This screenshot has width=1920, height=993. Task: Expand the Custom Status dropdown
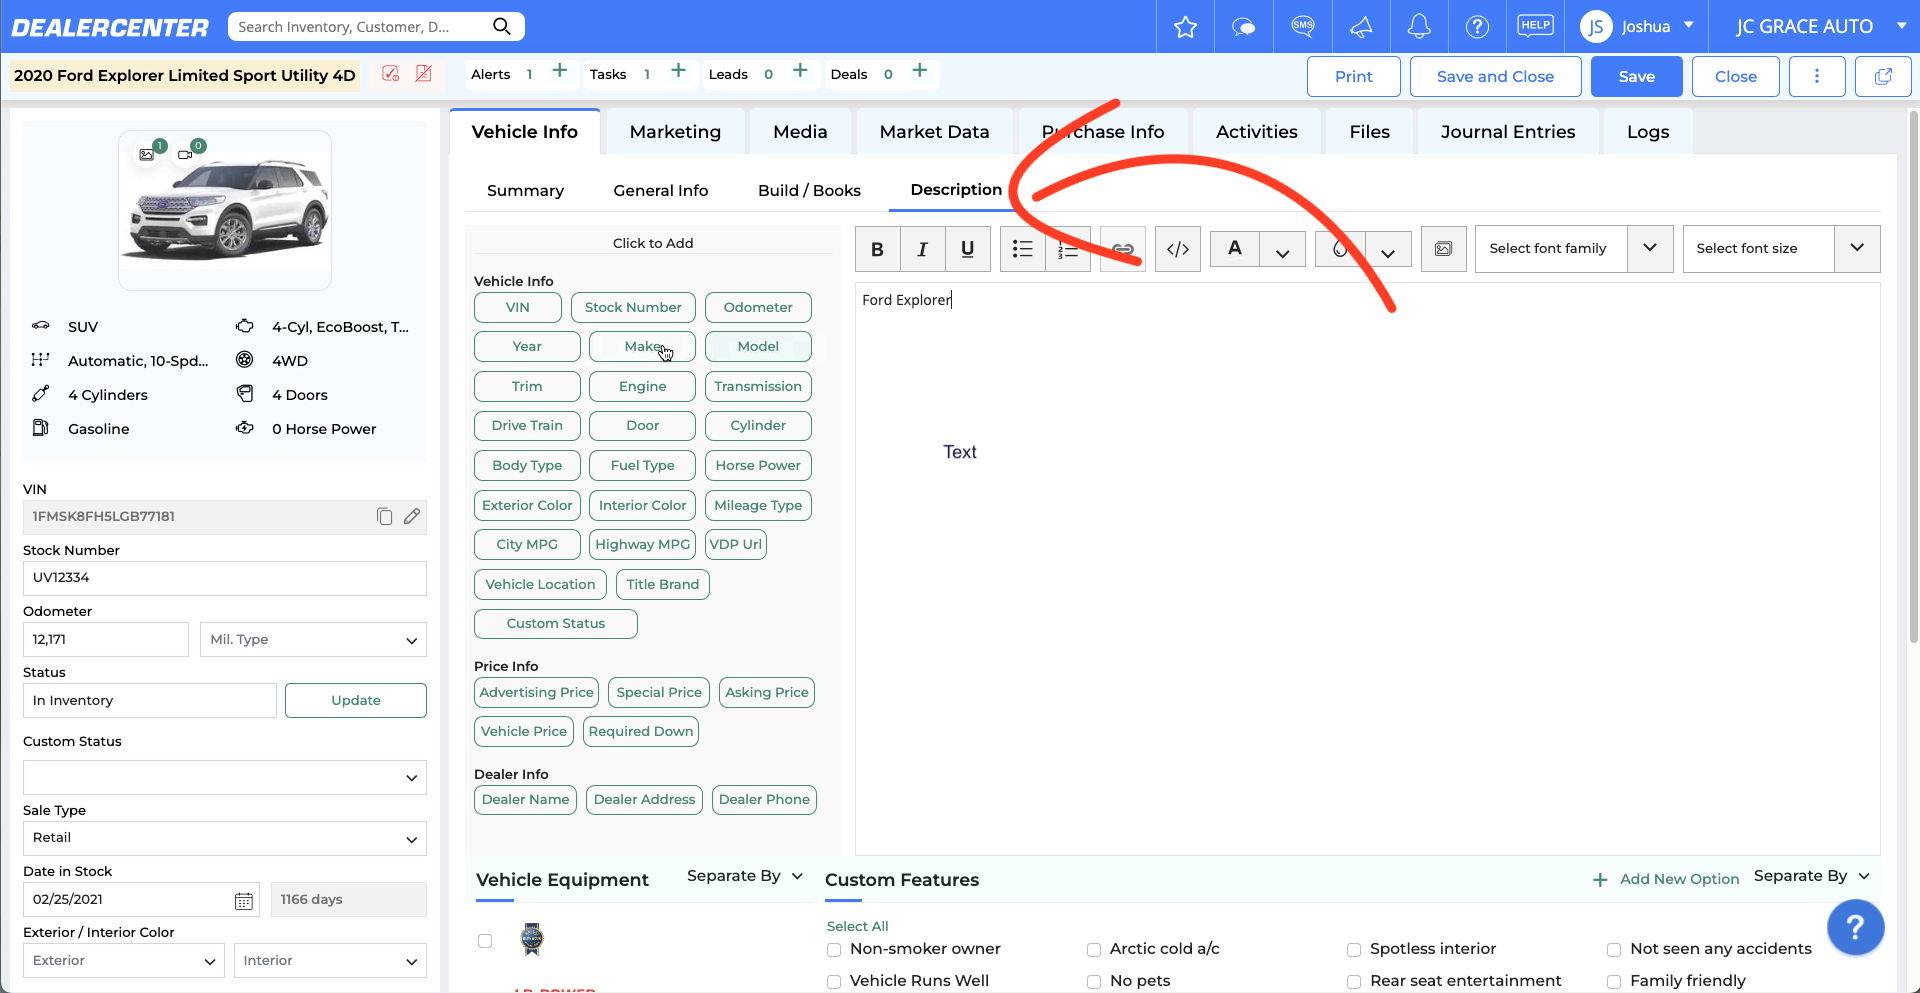(x=225, y=778)
